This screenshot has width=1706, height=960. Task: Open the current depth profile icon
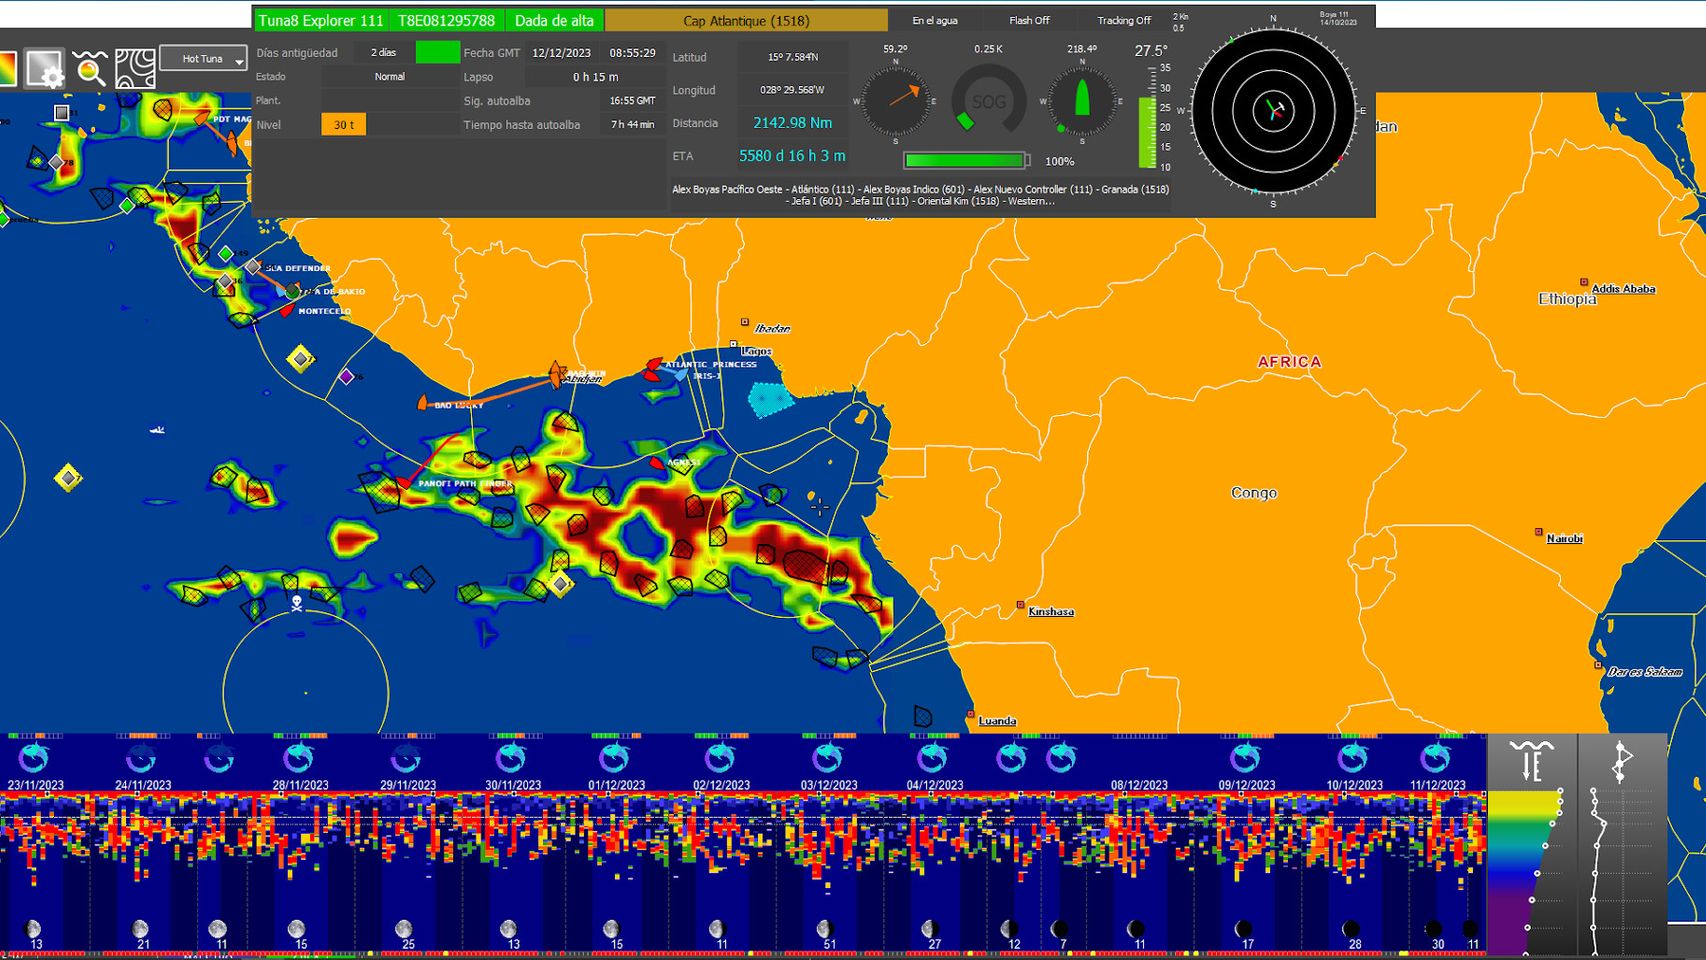[x=1621, y=762]
